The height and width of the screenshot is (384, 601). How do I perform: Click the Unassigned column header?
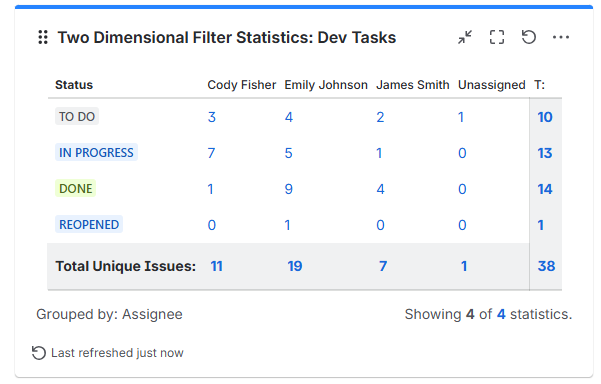(491, 85)
